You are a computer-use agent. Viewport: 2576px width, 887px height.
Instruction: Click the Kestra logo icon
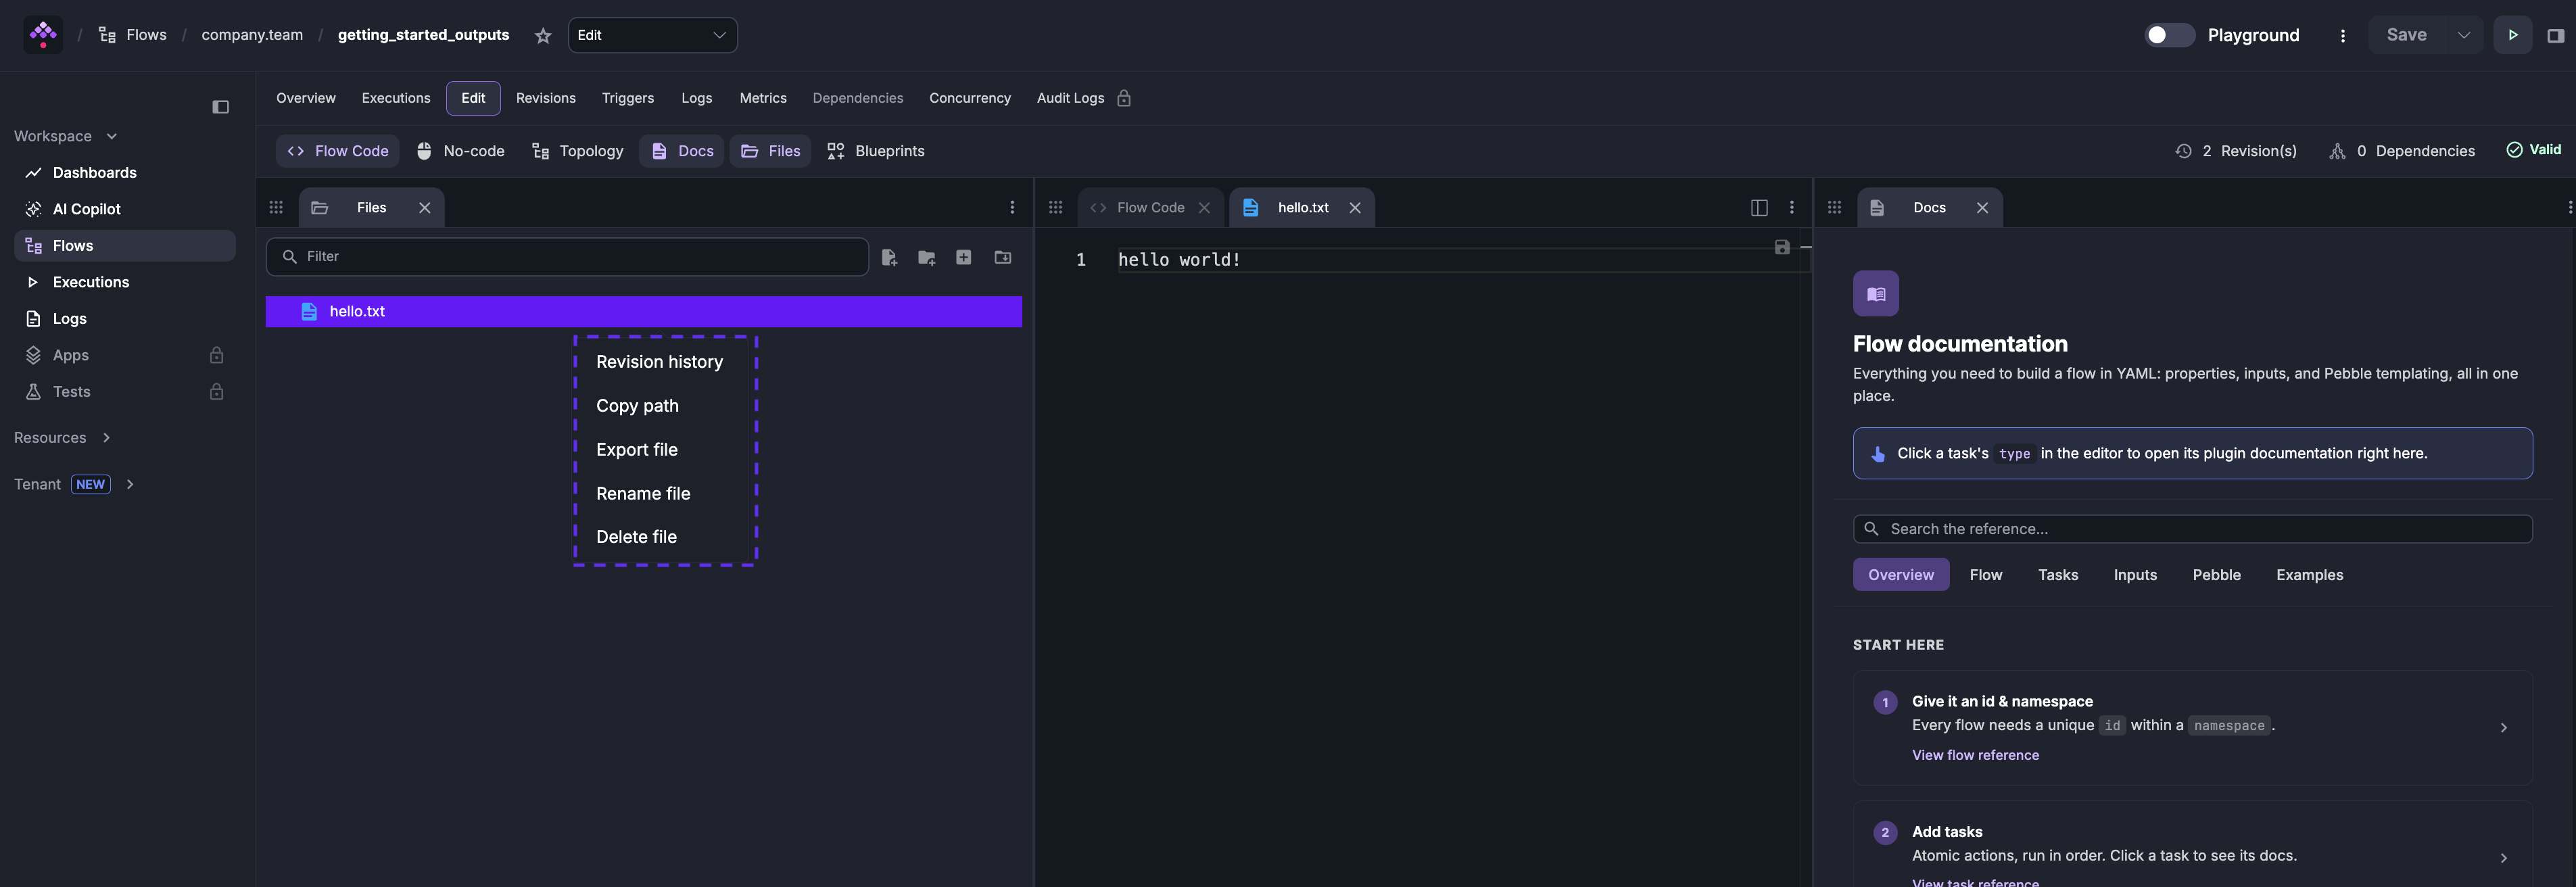[x=43, y=35]
